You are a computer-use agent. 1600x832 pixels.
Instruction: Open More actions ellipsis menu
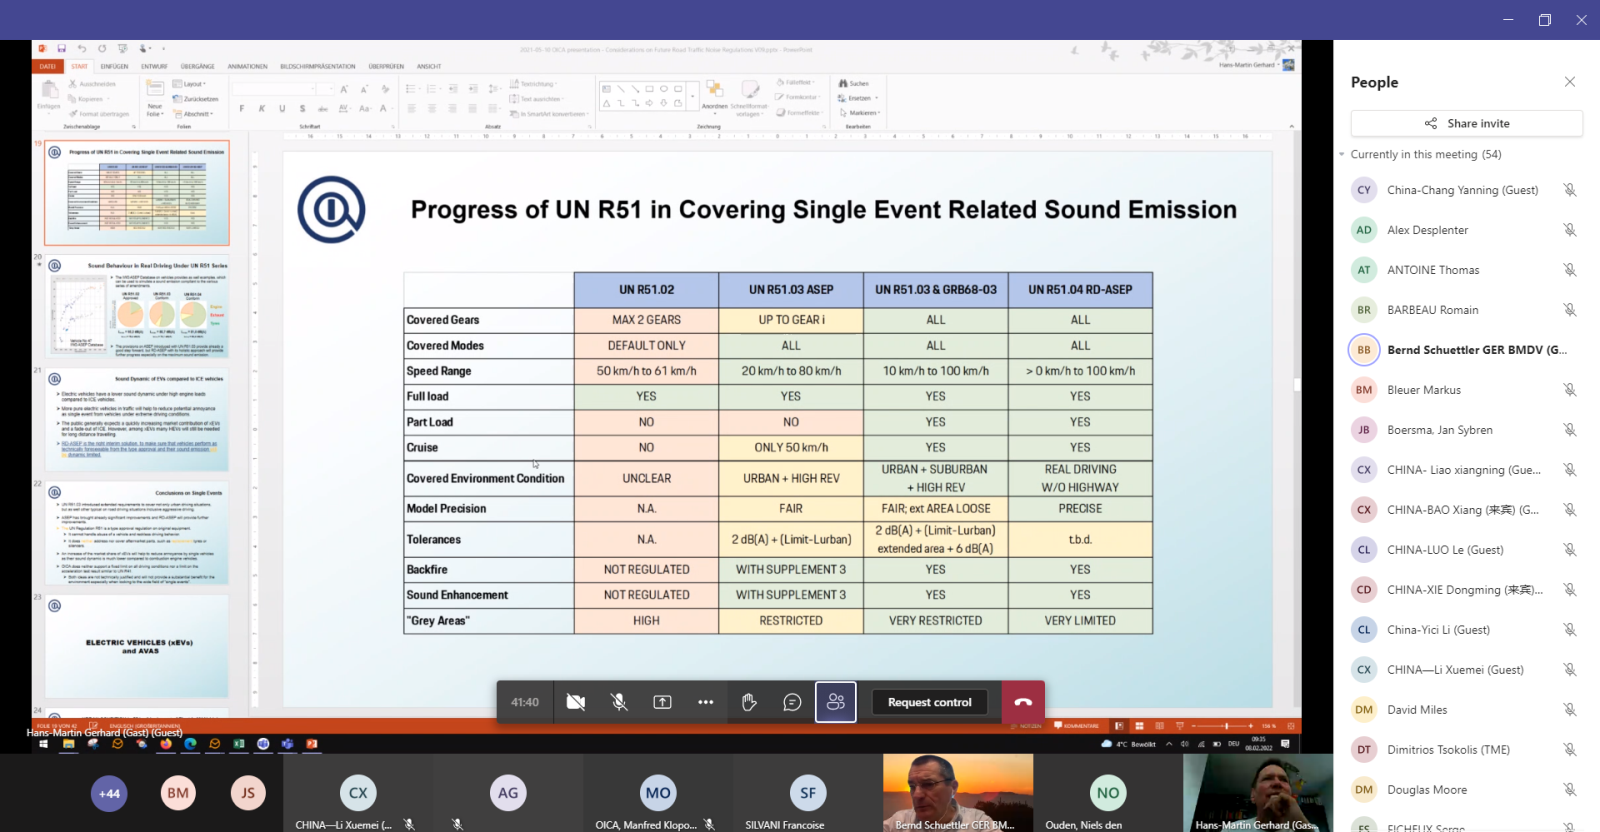pos(705,702)
